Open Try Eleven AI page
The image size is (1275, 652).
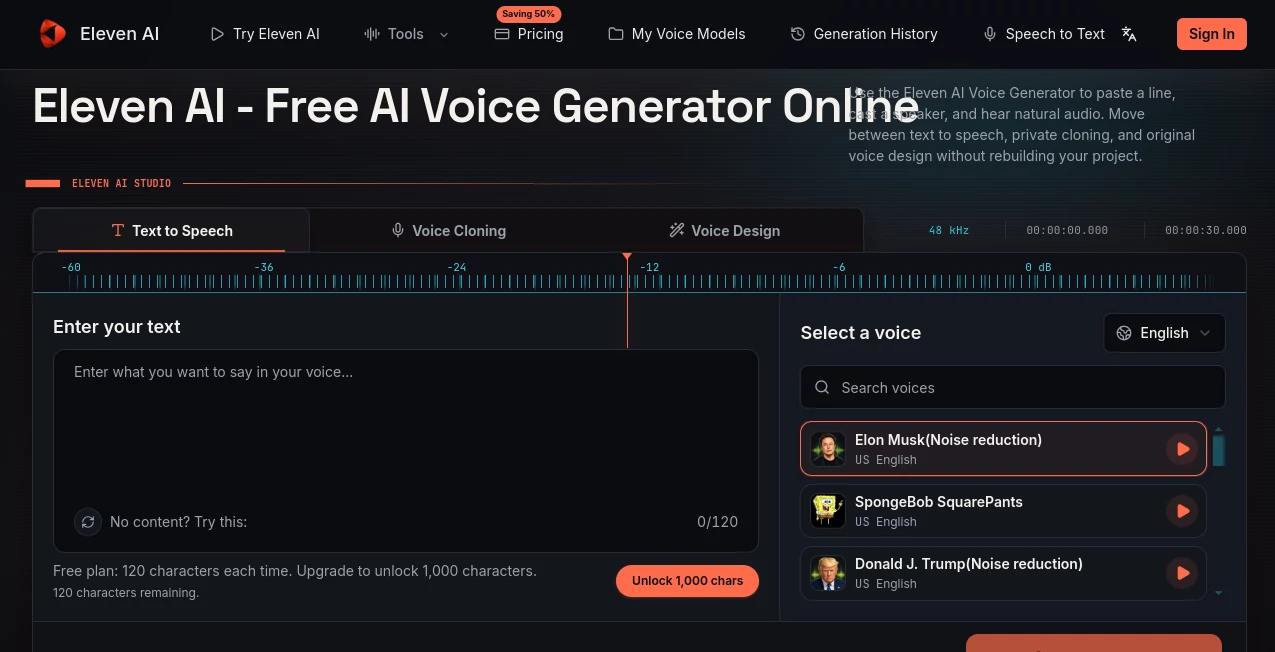(265, 34)
